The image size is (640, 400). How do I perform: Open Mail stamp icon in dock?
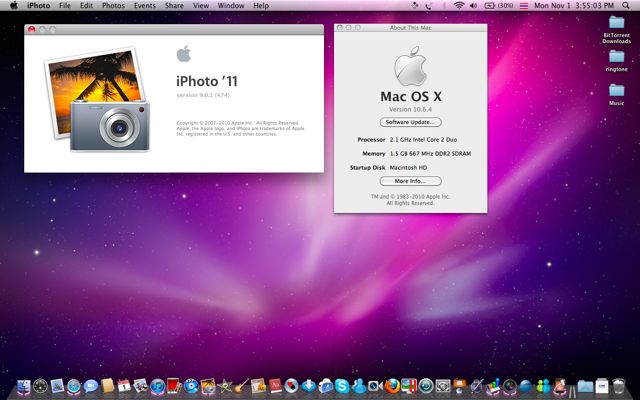[57, 386]
